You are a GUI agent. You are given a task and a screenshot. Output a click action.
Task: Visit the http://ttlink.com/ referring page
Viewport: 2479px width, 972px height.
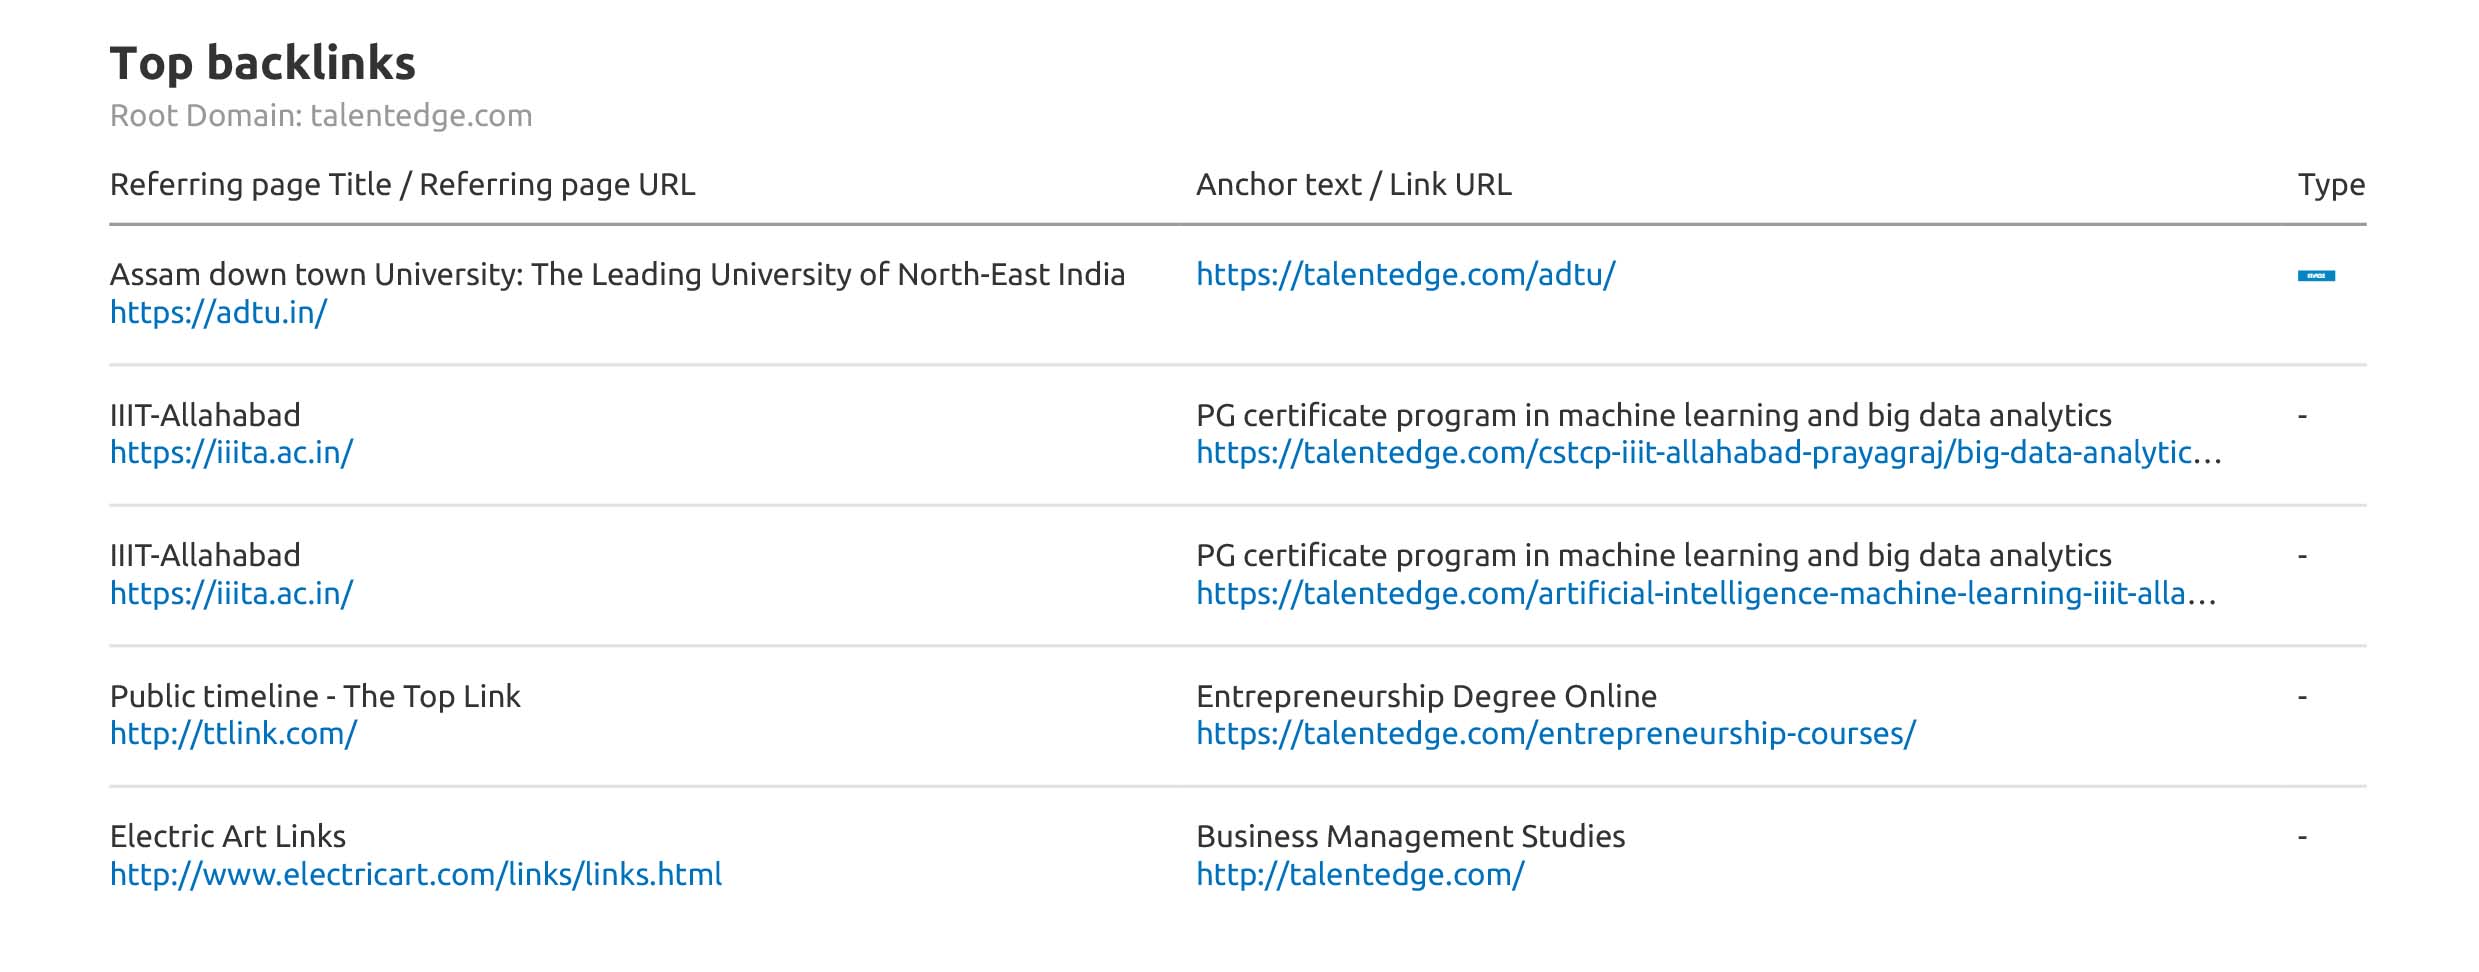[x=233, y=734]
